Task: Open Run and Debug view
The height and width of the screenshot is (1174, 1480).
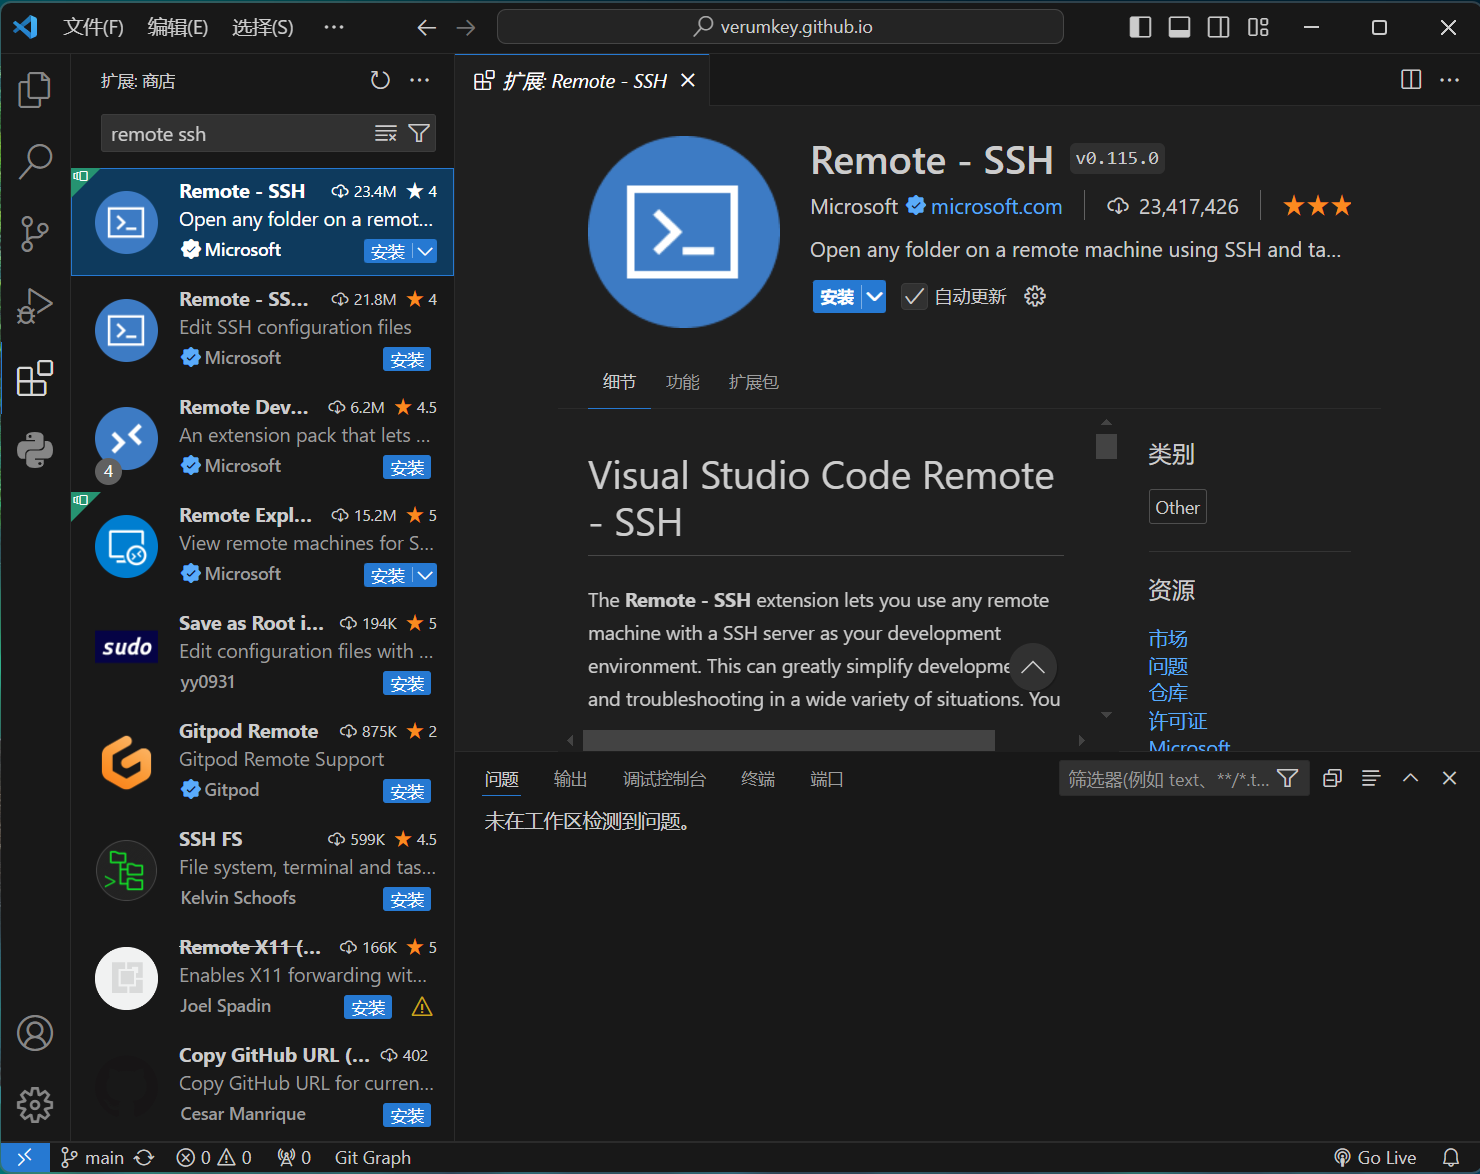Action: [35, 305]
